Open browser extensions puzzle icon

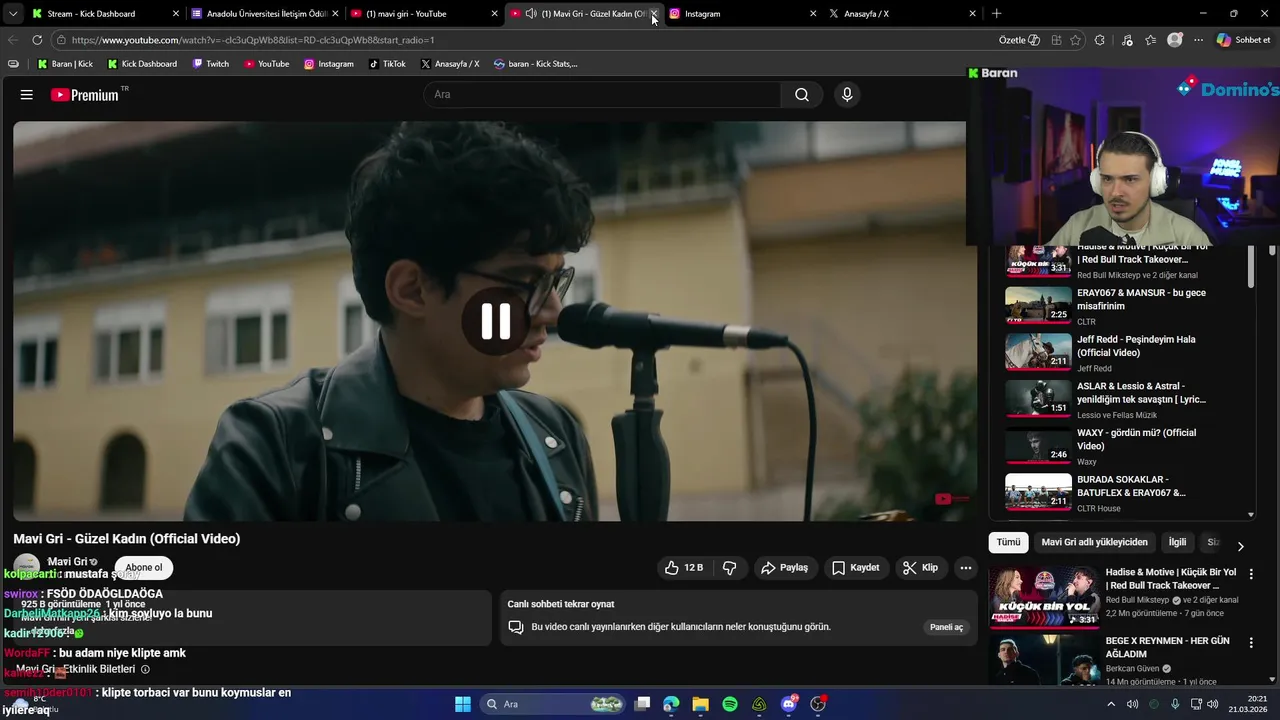point(1100,40)
